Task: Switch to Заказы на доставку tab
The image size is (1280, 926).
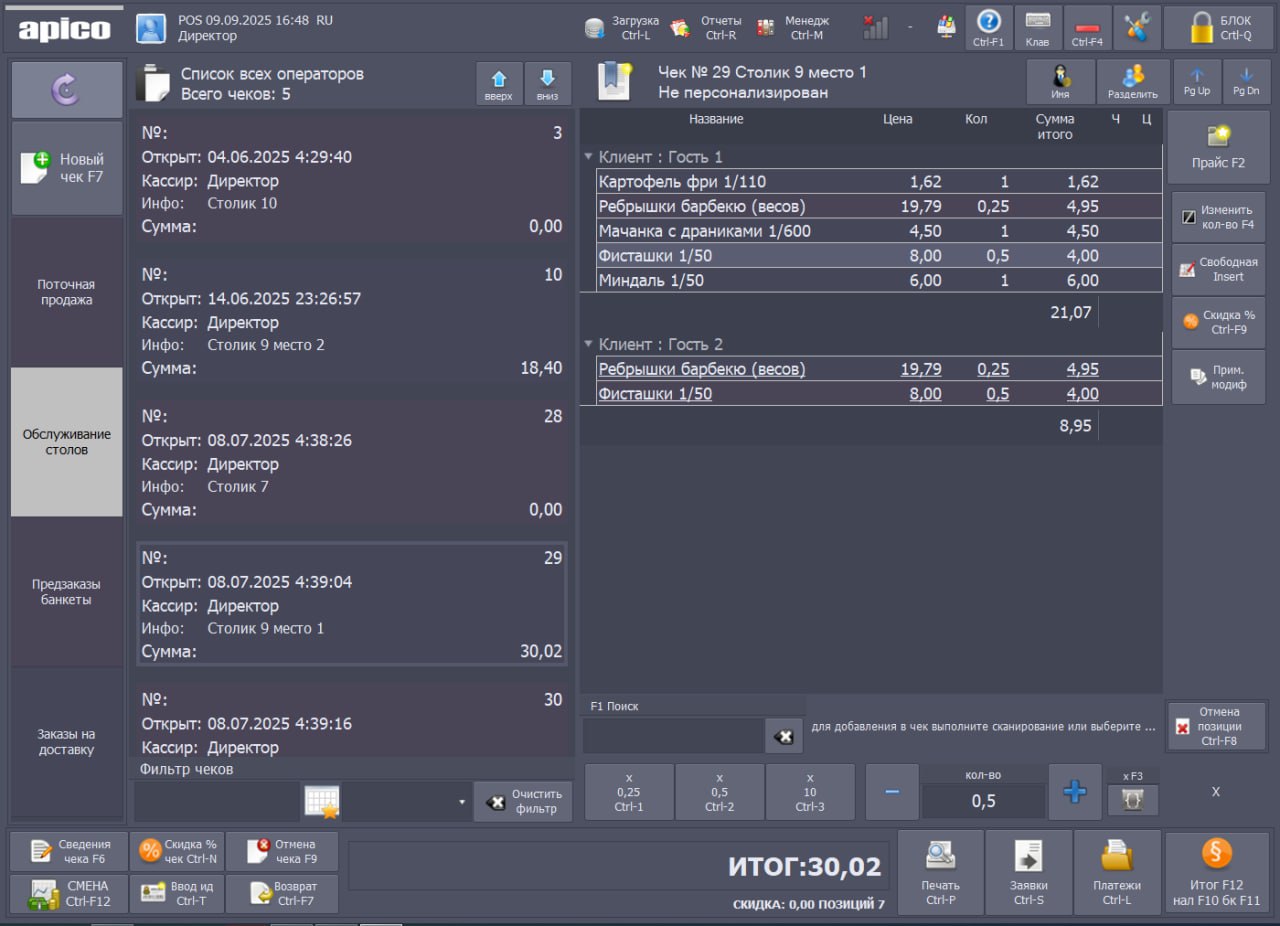Action: pyautogui.click(x=67, y=742)
